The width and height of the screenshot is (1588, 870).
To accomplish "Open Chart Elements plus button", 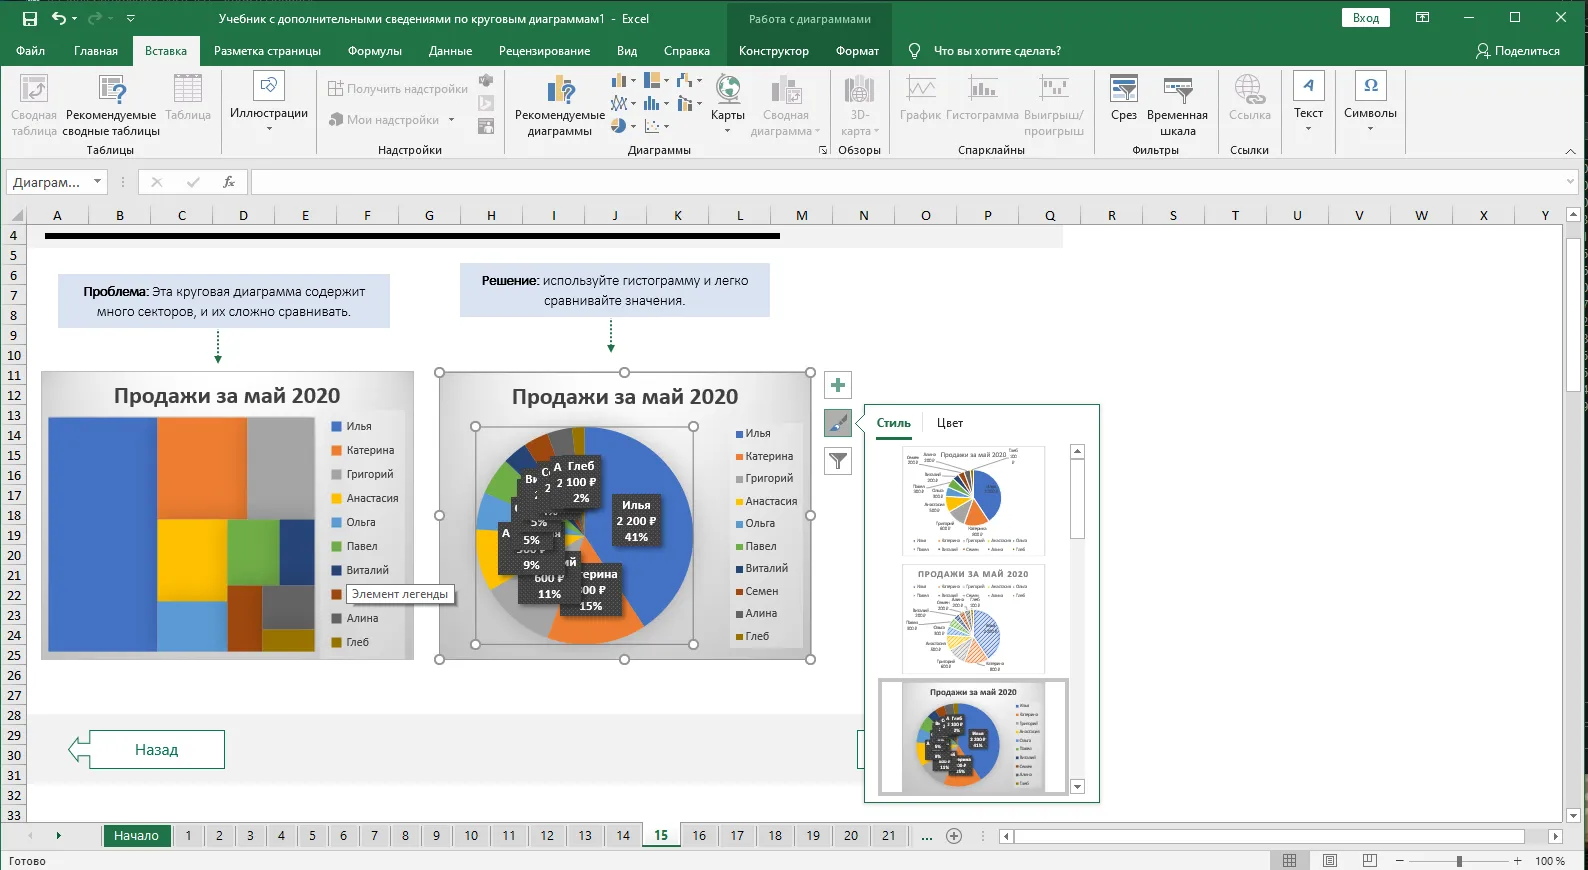I will [x=838, y=385].
